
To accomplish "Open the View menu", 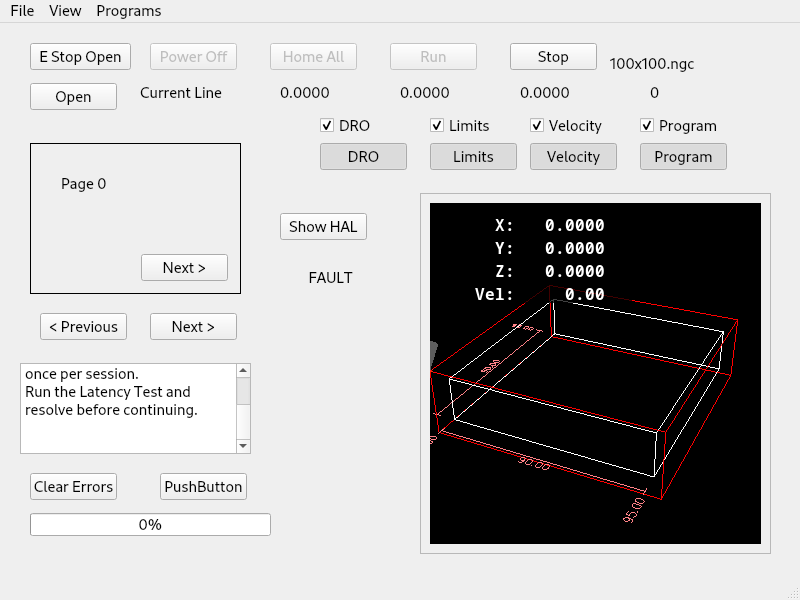I will pos(65,11).
